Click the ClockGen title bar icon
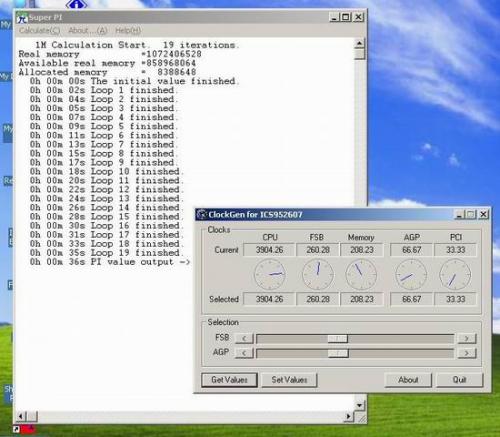The width and height of the screenshot is (500, 437). click(202, 214)
